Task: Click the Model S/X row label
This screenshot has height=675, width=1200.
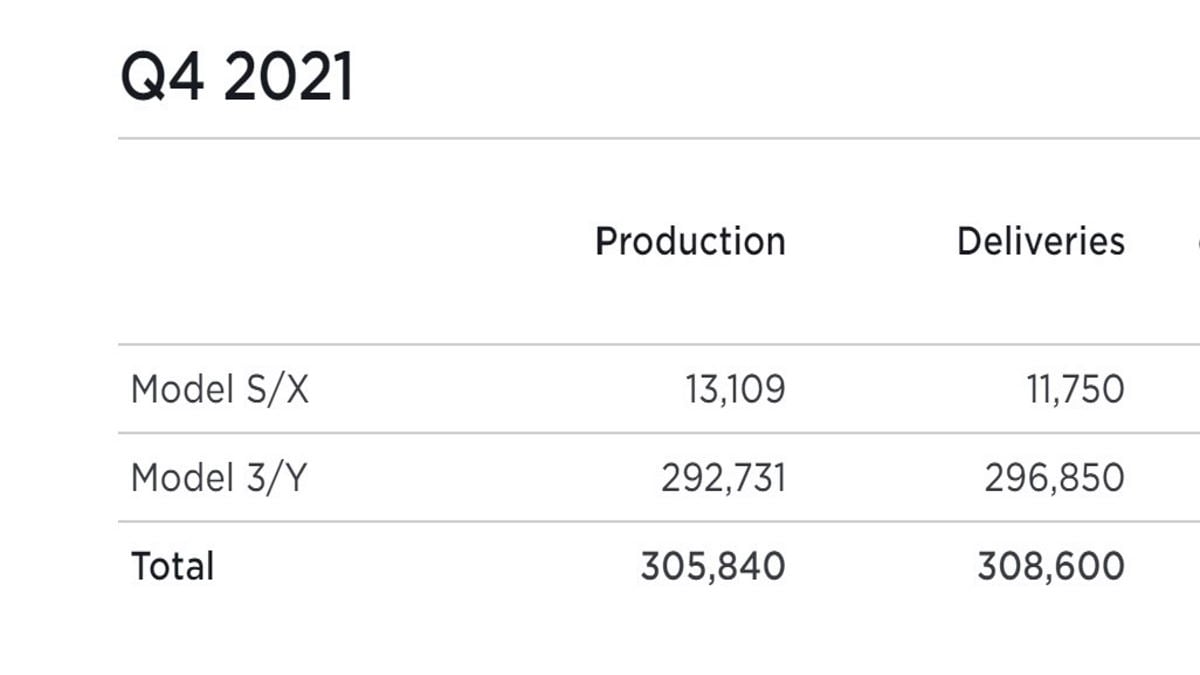Action: tap(220, 389)
